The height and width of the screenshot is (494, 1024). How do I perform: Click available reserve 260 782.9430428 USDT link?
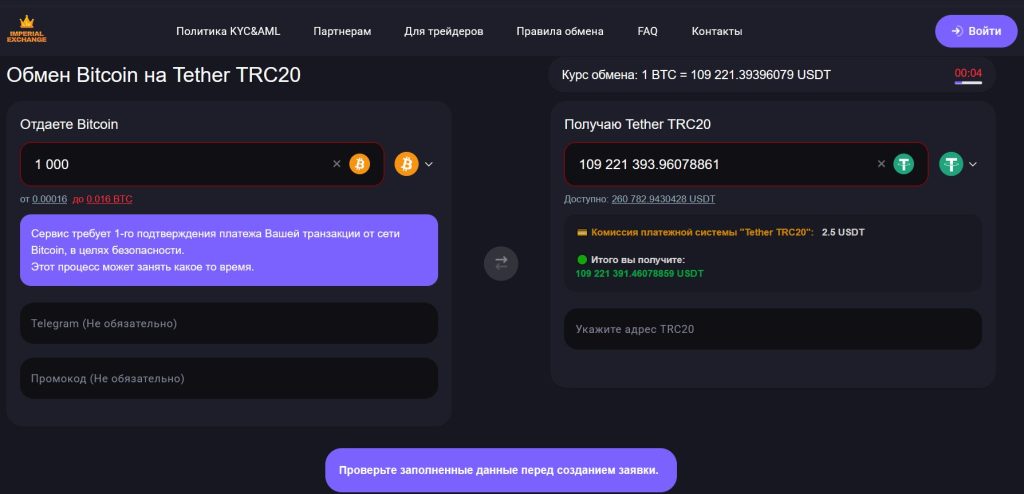[663, 199]
